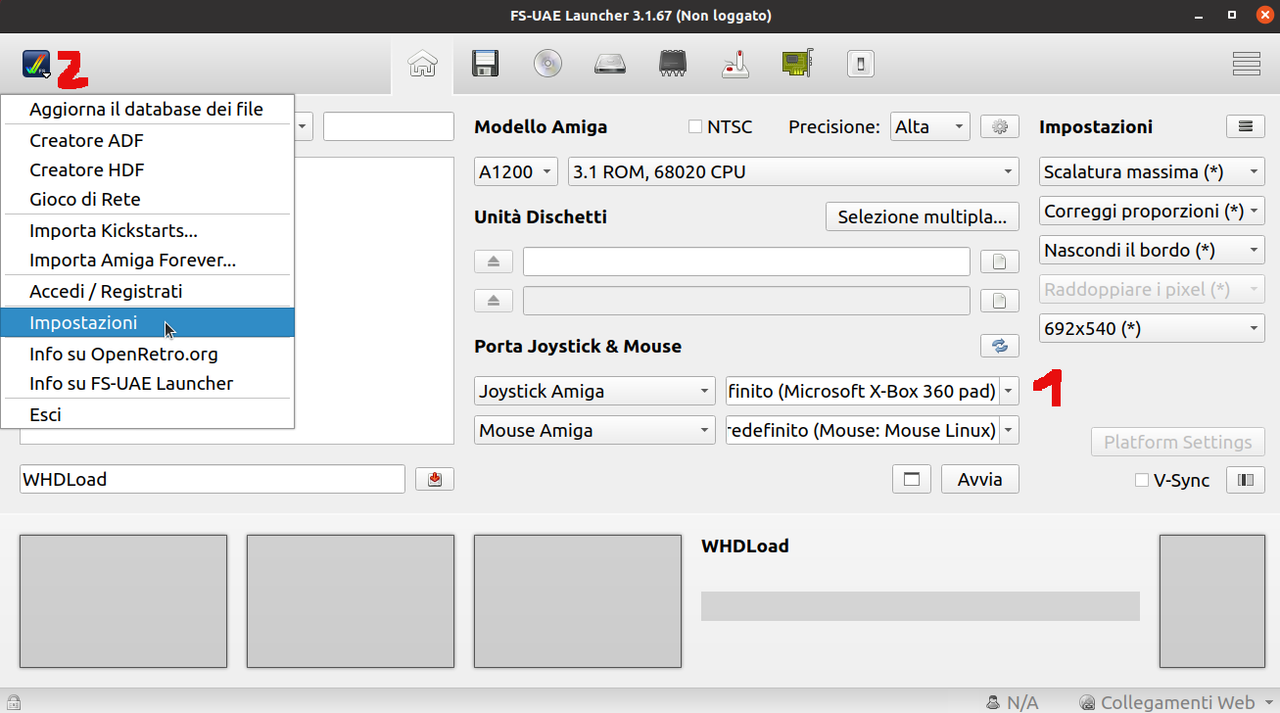The height and width of the screenshot is (713, 1280).
Task: Open the A1200 model dropdown
Action: [x=516, y=172]
